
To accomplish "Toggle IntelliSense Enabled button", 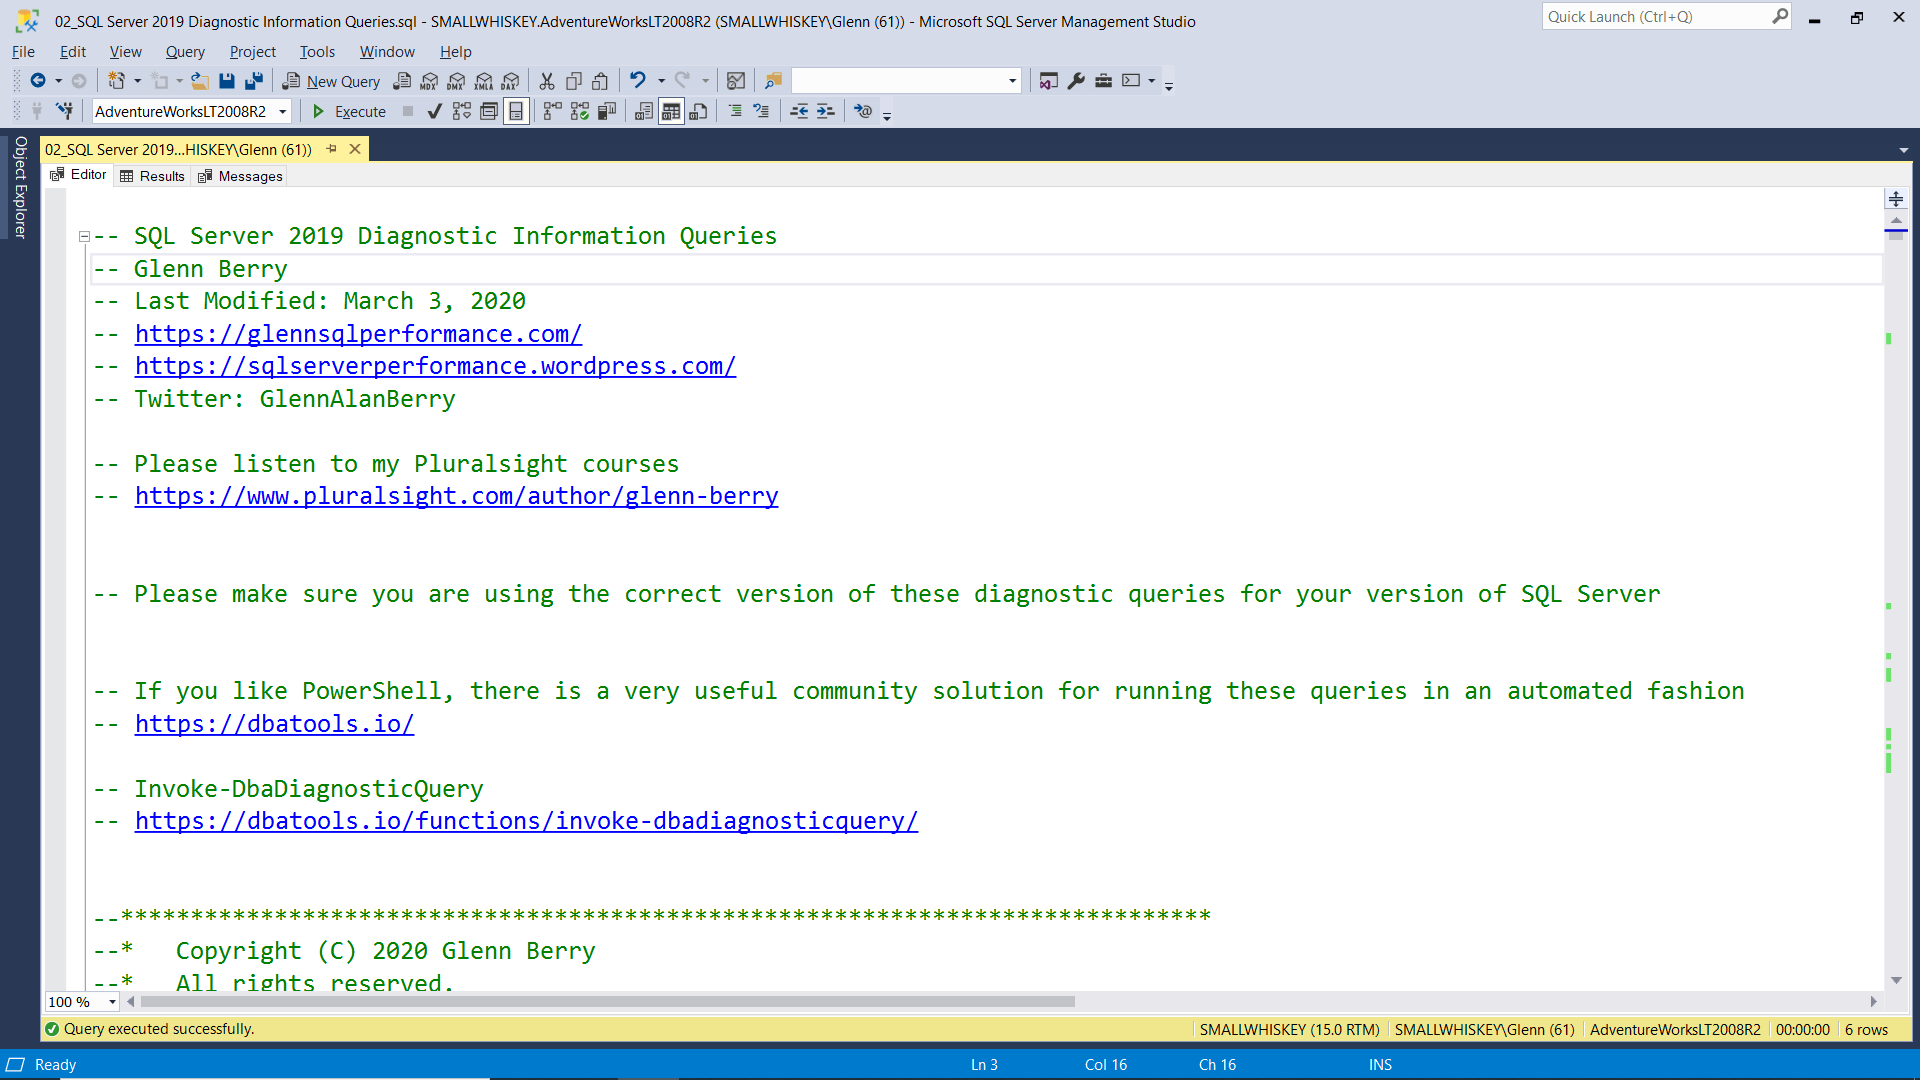I will click(x=516, y=111).
